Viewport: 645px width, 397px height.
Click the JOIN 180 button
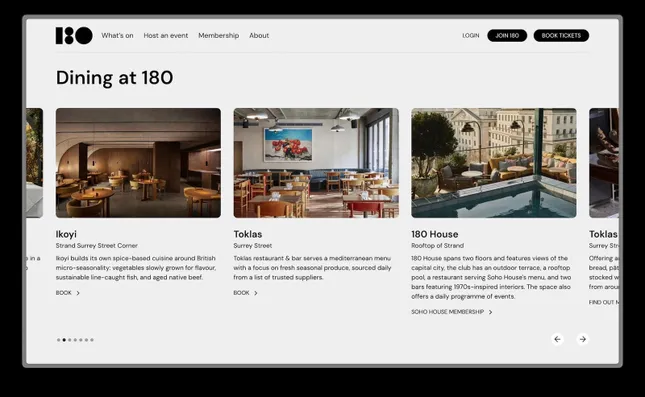click(x=507, y=36)
